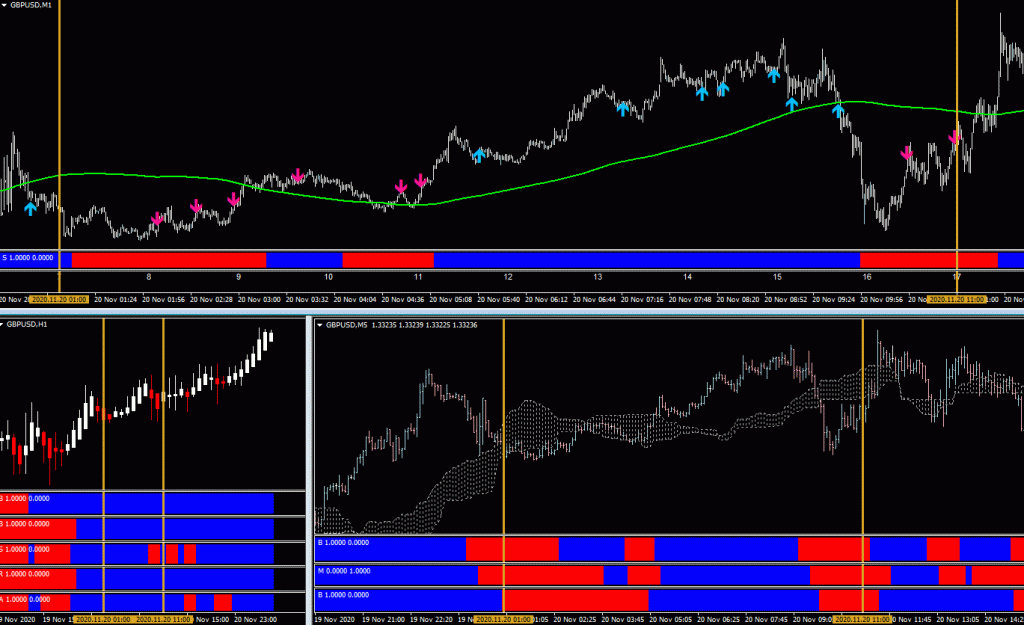The height and width of the screenshot is (625, 1024).
Task: Click the 20 Nov 03:00 time label
Action: tap(259, 300)
